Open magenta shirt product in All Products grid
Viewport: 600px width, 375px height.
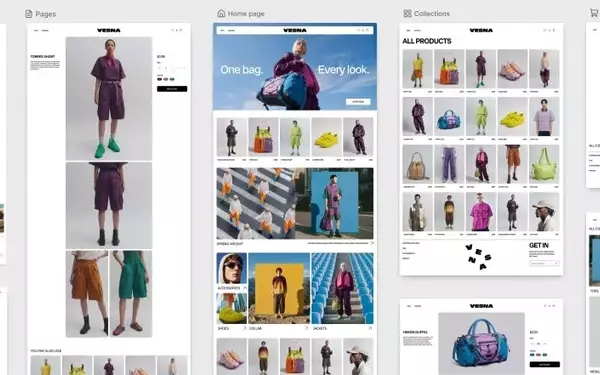pyautogui.click(x=481, y=212)
